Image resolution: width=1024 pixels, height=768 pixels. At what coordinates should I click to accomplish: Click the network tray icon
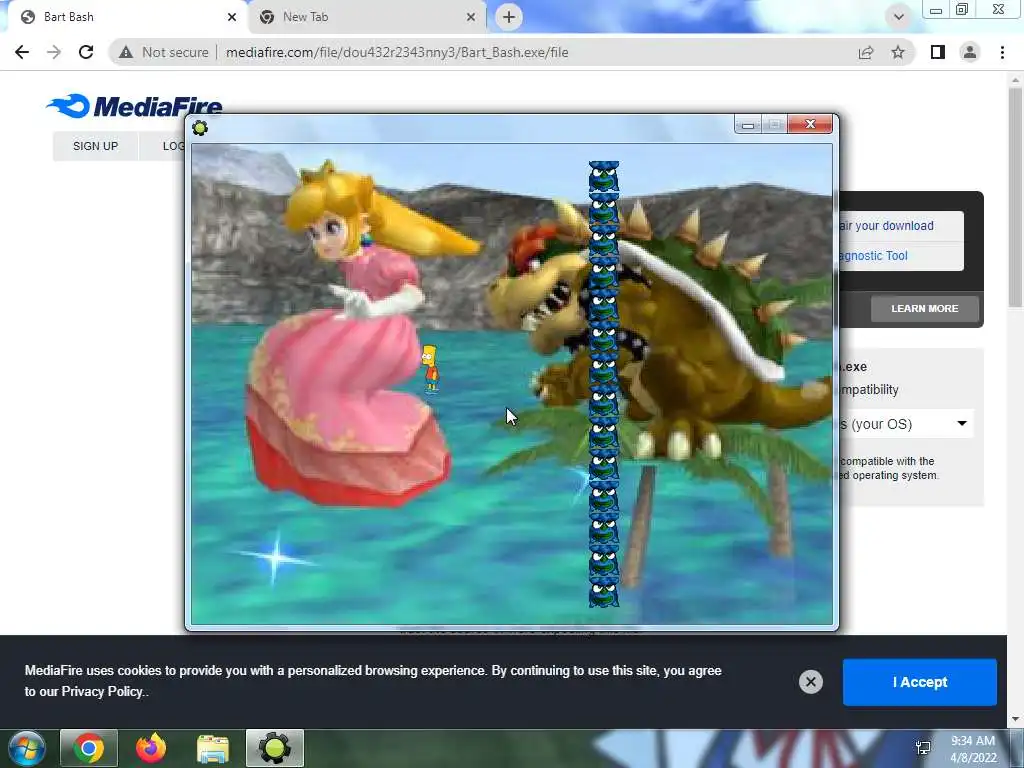(923, 748)
